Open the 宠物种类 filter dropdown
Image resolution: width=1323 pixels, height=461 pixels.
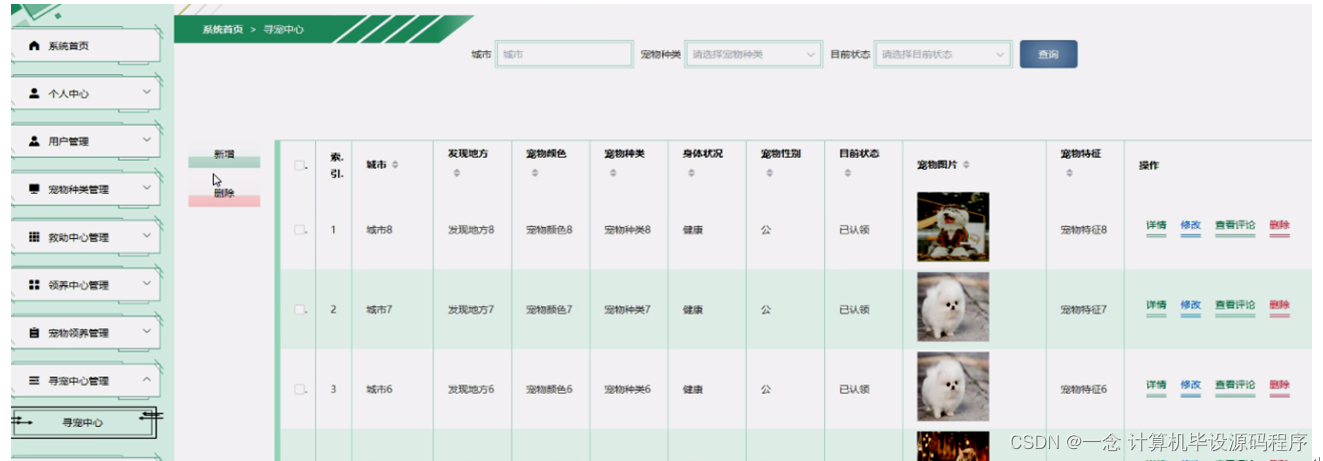(x=754, y=55)
